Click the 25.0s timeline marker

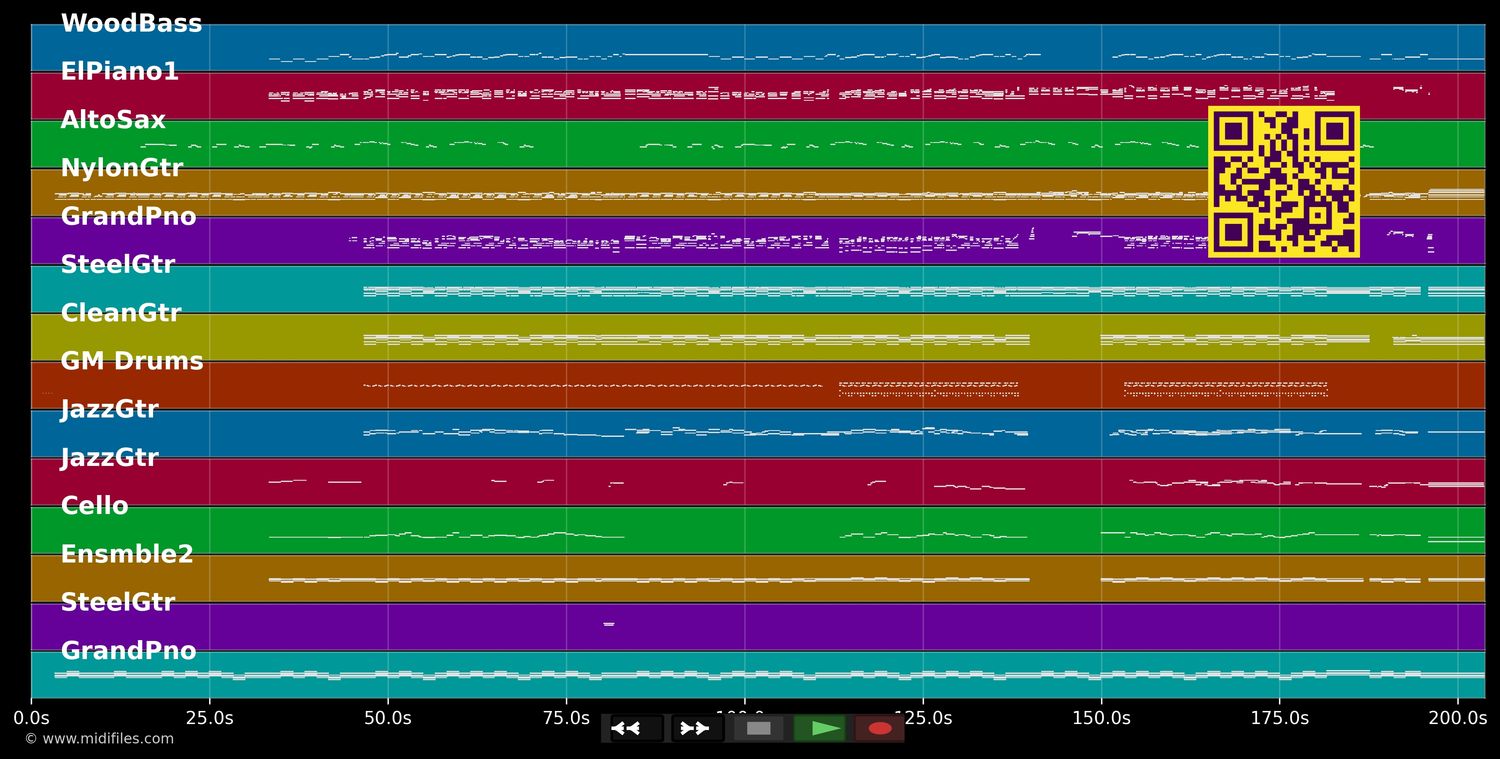(209, 718)
